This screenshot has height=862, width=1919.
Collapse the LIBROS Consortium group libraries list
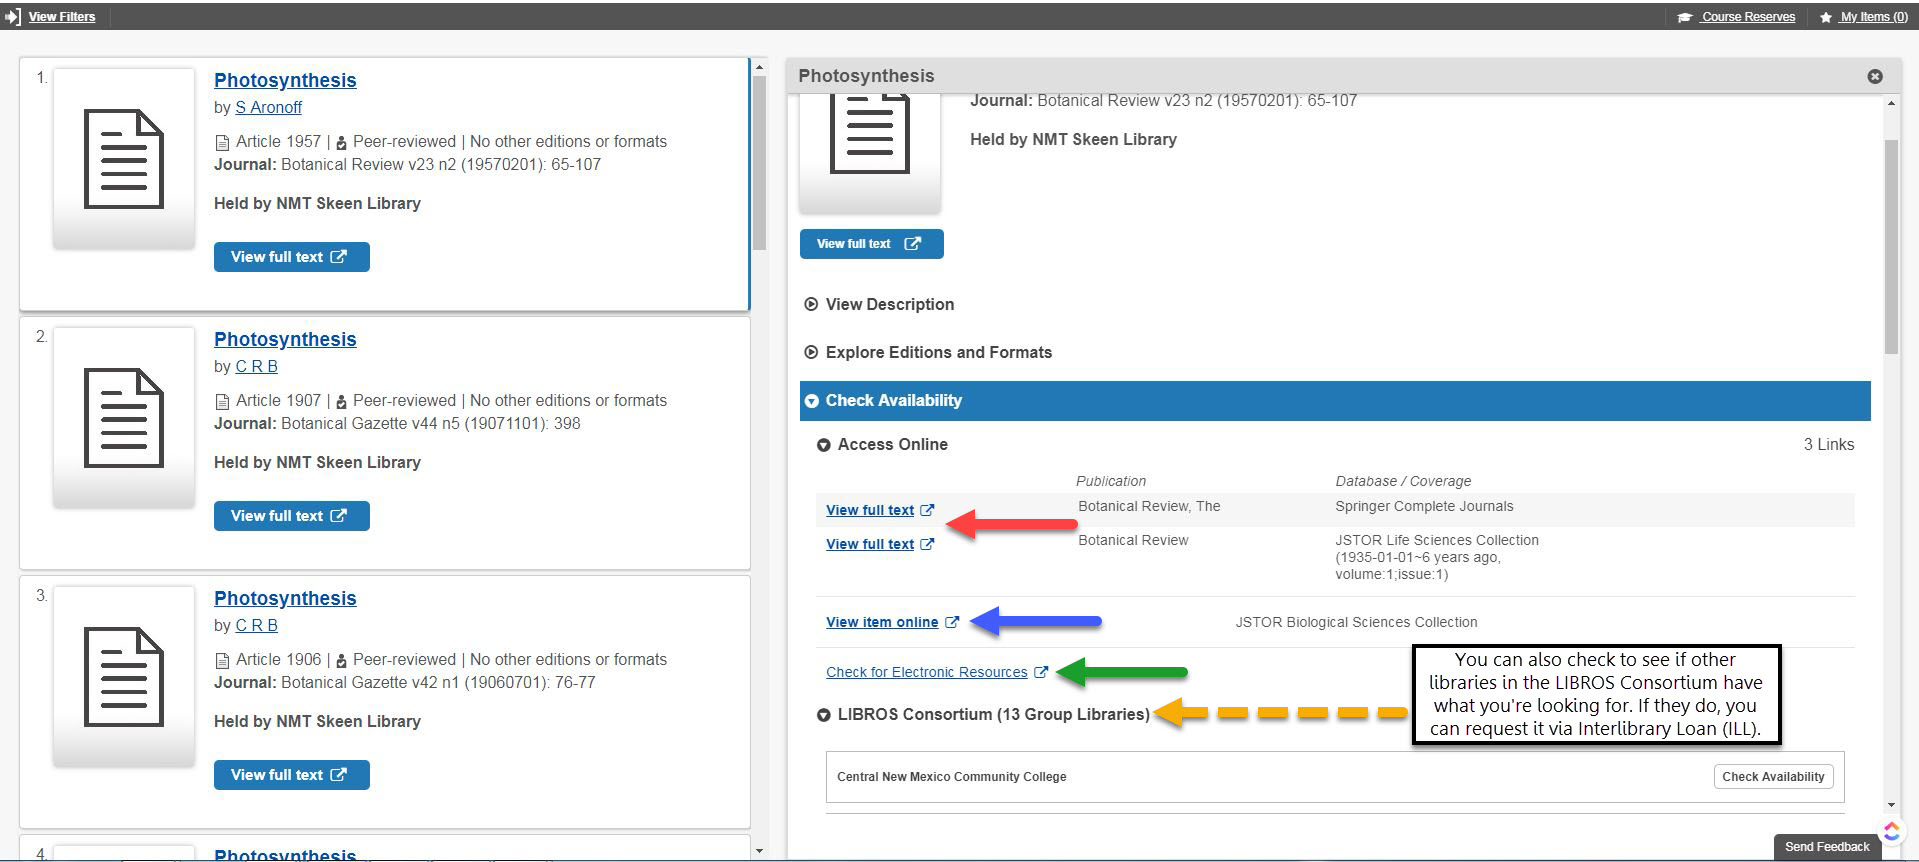(x=824, y=715)
